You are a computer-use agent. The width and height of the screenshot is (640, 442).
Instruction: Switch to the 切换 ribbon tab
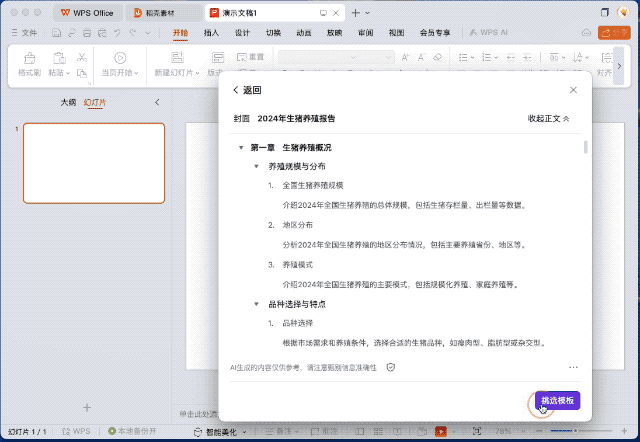(273, 33)
